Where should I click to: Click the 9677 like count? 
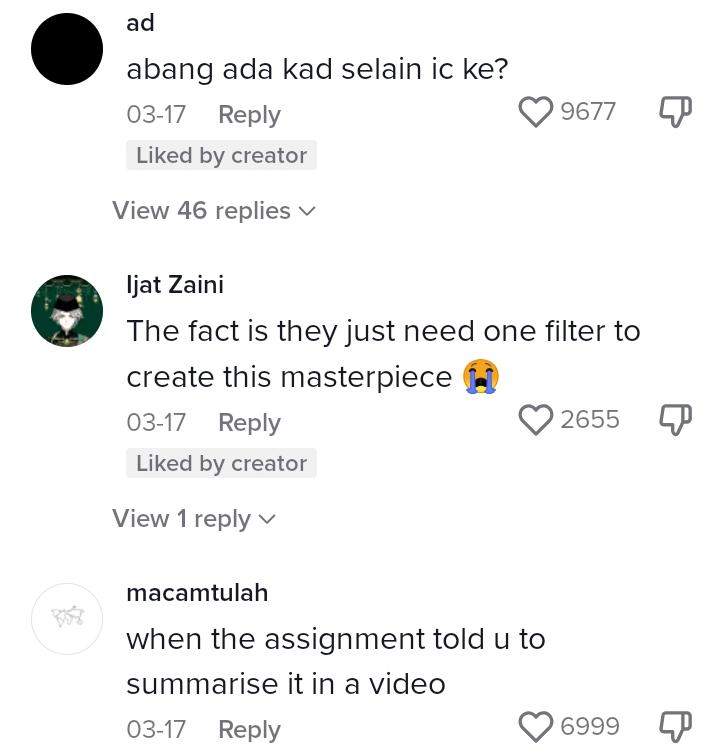[588, 112]
